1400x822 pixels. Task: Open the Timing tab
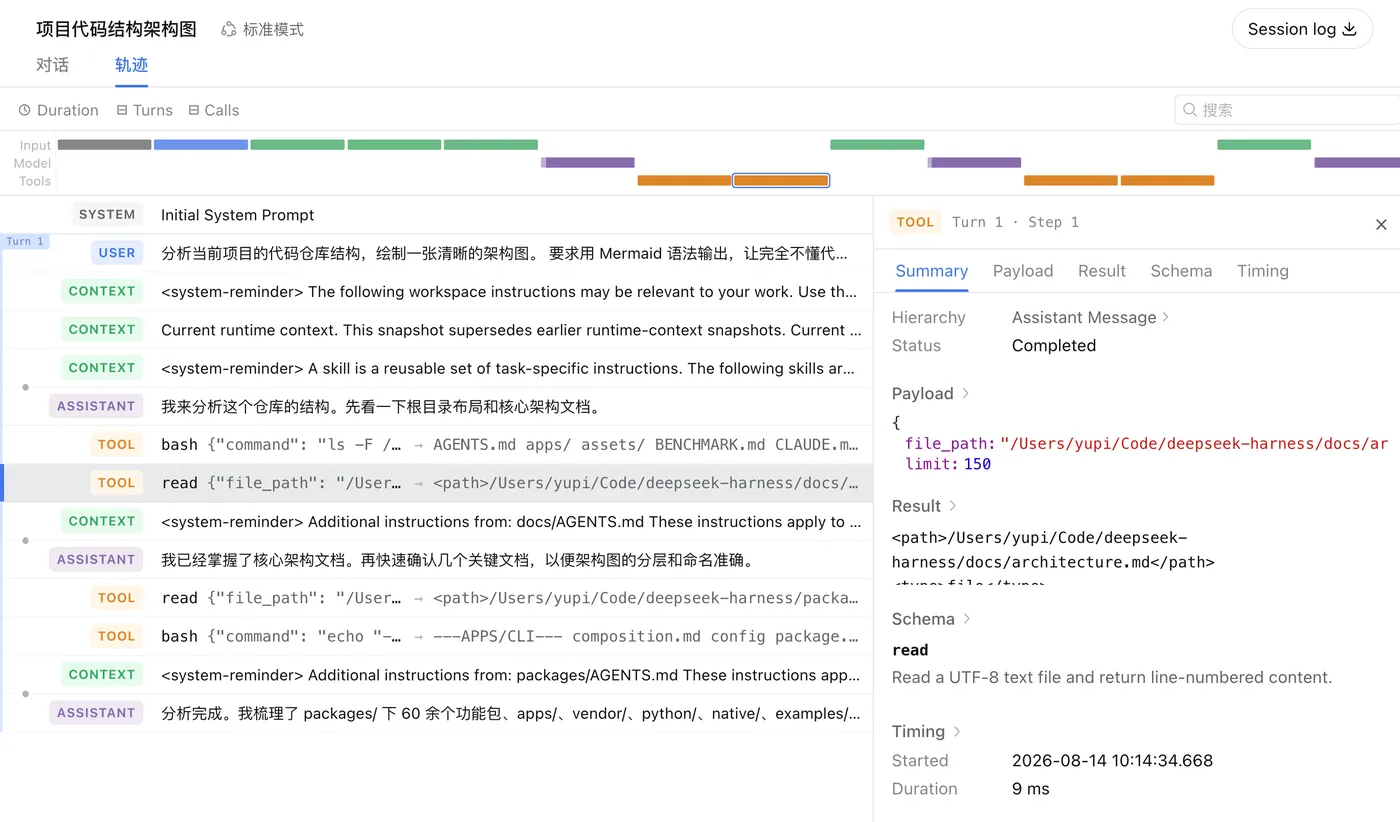click(1262, 271)
